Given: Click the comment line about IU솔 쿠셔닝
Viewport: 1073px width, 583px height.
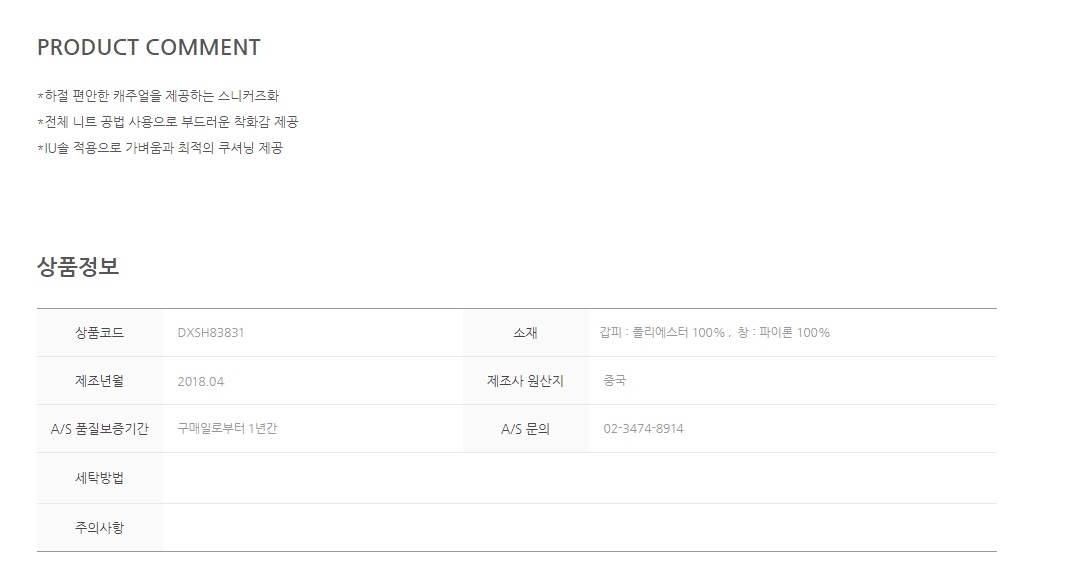Looking at the screenshot, I should point(161,148).
